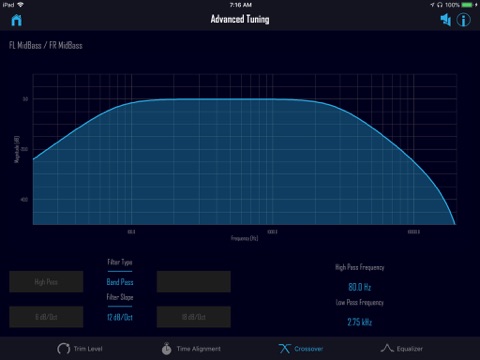Select the blank filter type box
Viewport: 480px width, 360px height.
click(194, 282)
